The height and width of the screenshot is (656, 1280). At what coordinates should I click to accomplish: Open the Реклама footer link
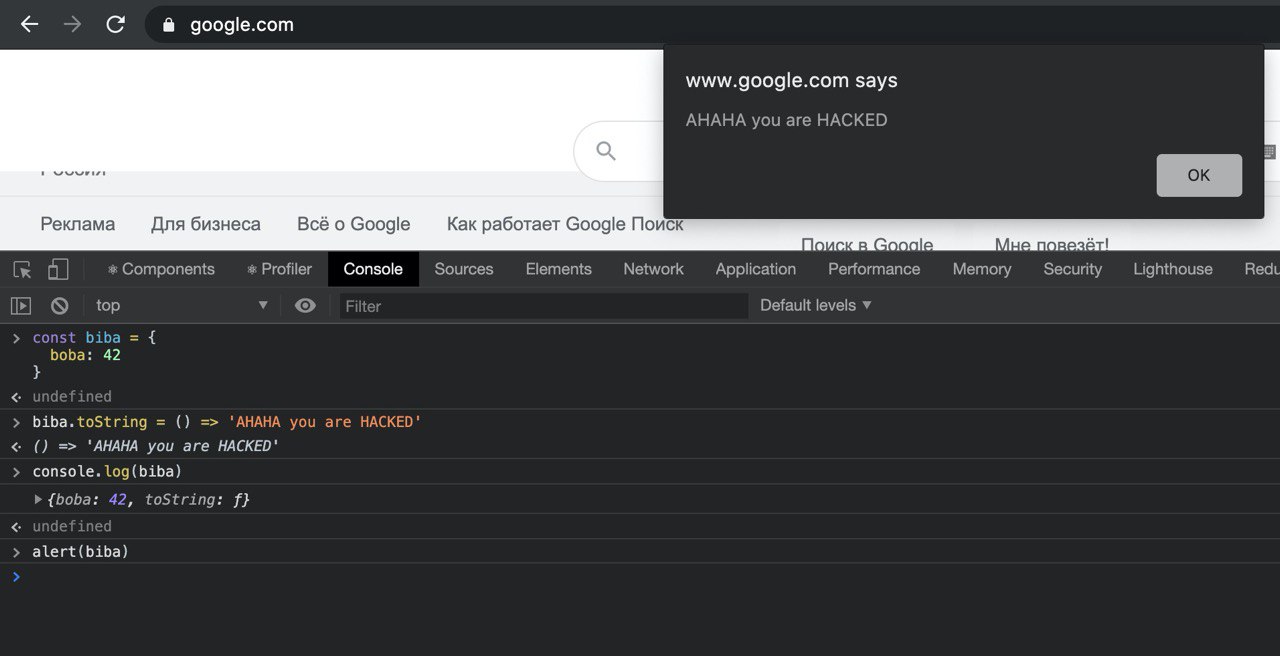[x=78, y=224]
